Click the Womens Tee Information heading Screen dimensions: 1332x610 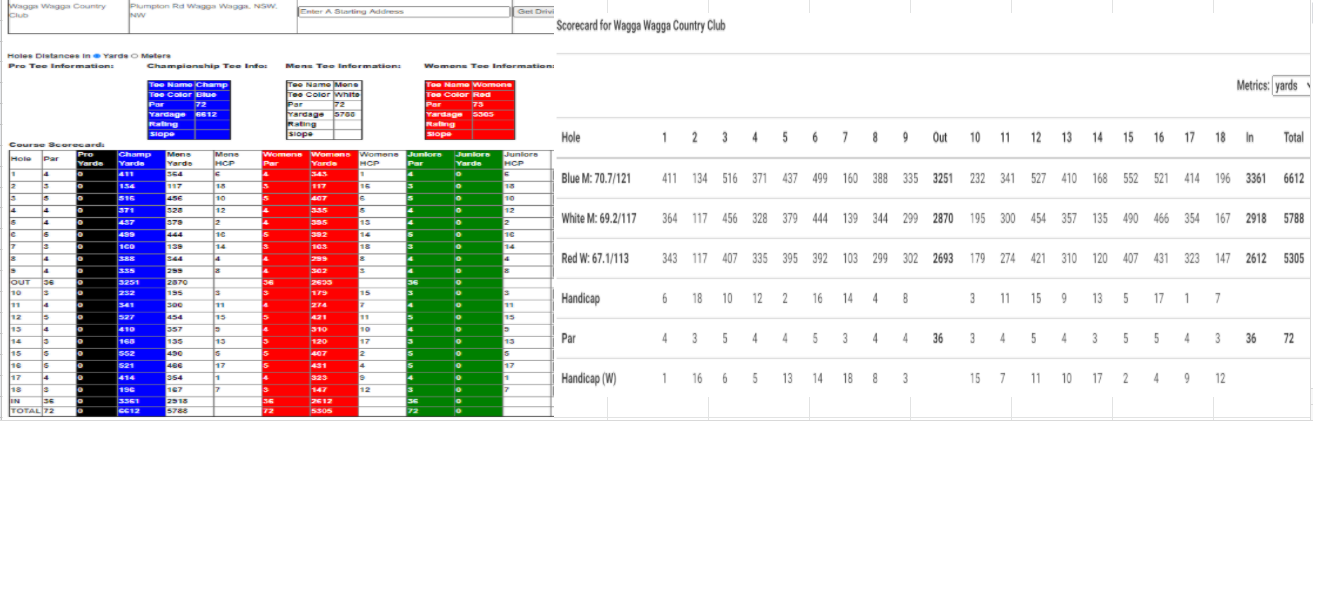coord(489,66)
